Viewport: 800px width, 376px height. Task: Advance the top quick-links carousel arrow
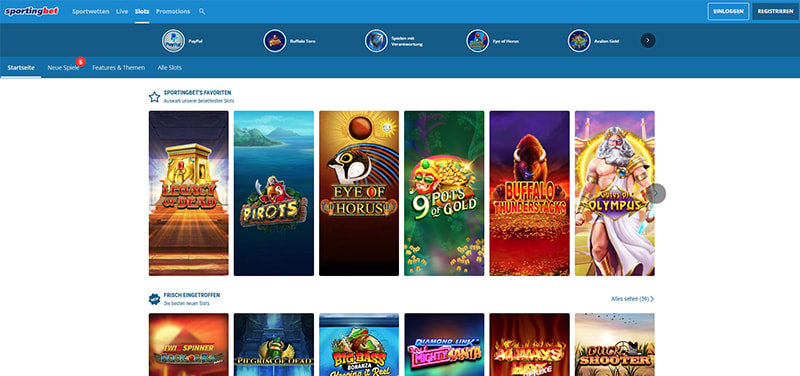pos(648,40)
